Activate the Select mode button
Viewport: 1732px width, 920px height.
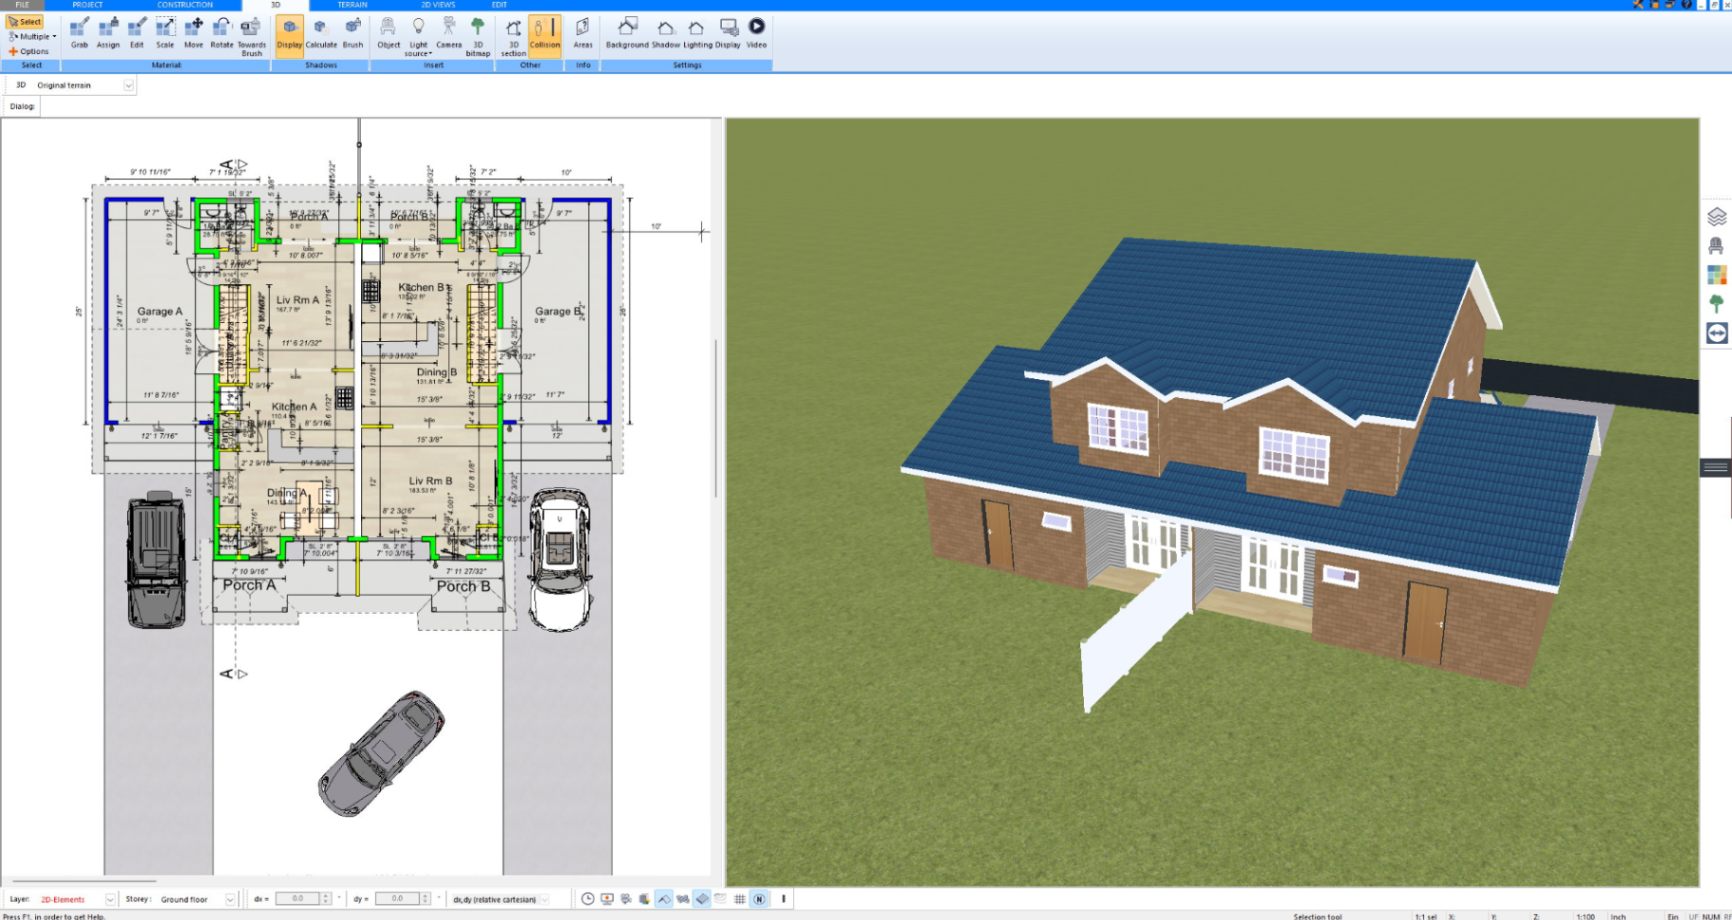coord(25,21)
